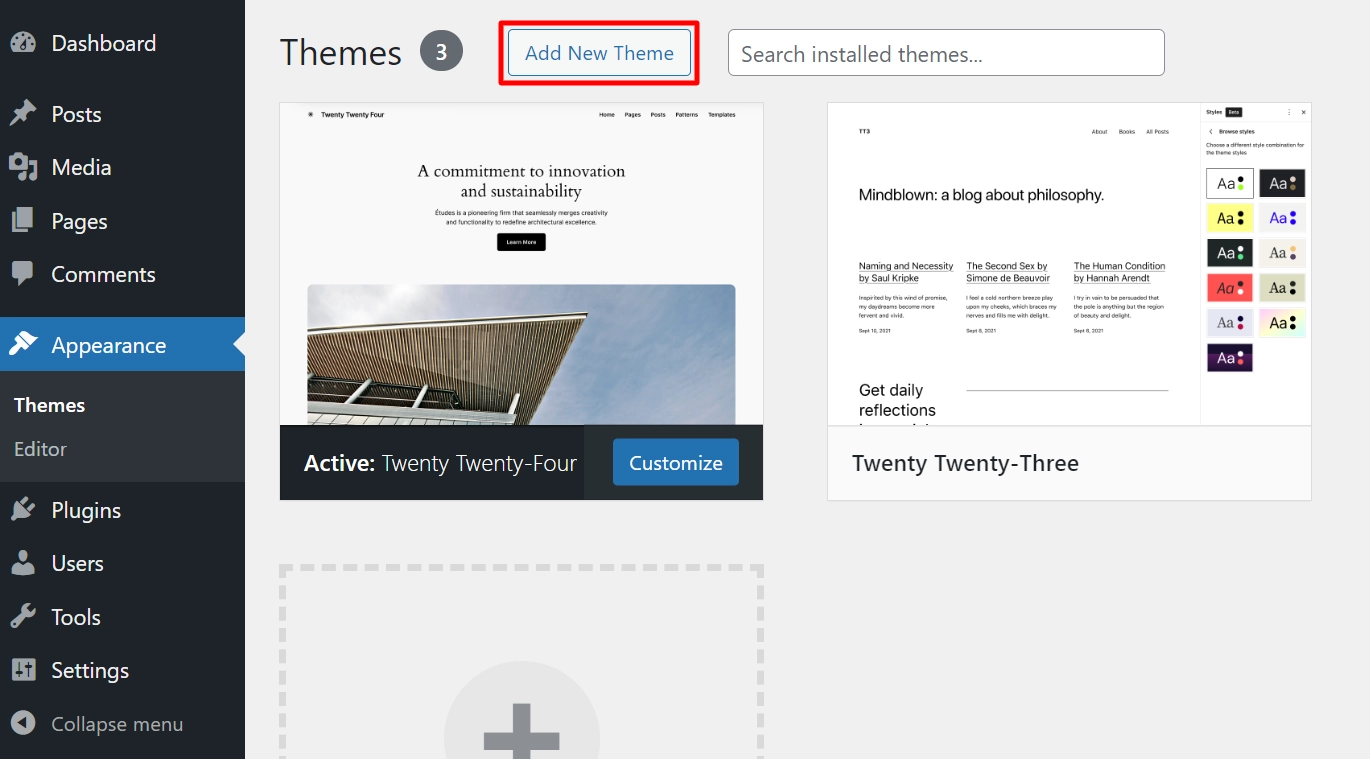Screen dimensions: 1370x759
Task: Click the theme count badge showing 3
Action: point(441,52)
